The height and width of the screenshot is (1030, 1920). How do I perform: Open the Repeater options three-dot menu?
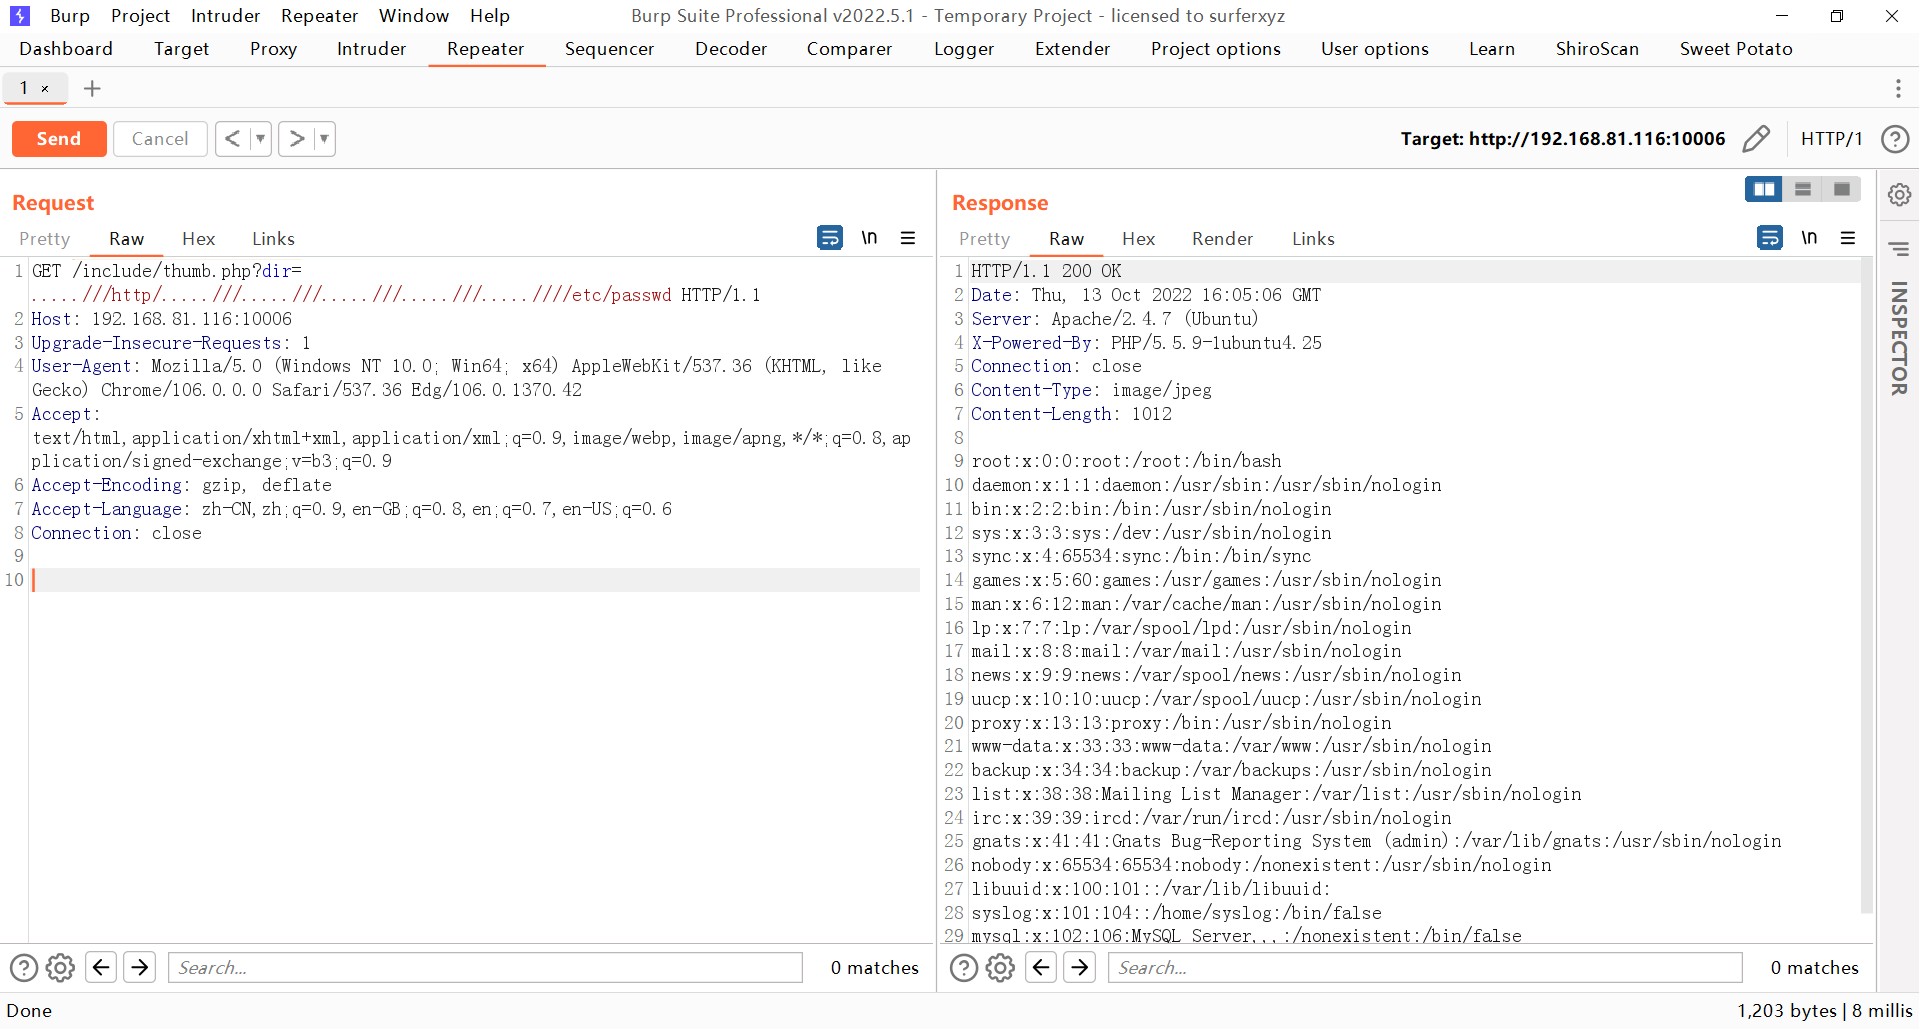click(1898, 89)
